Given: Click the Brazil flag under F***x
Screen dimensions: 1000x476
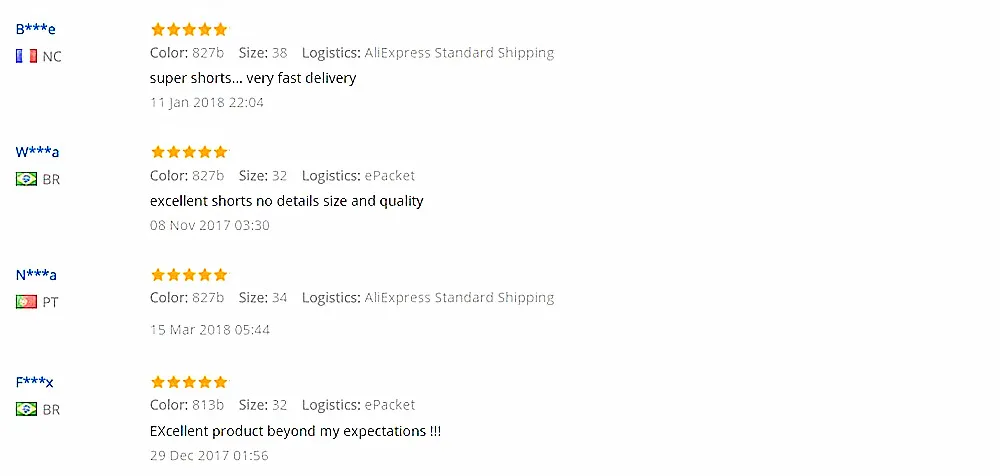Looking at the screenshot, I should tap(26, 409).
